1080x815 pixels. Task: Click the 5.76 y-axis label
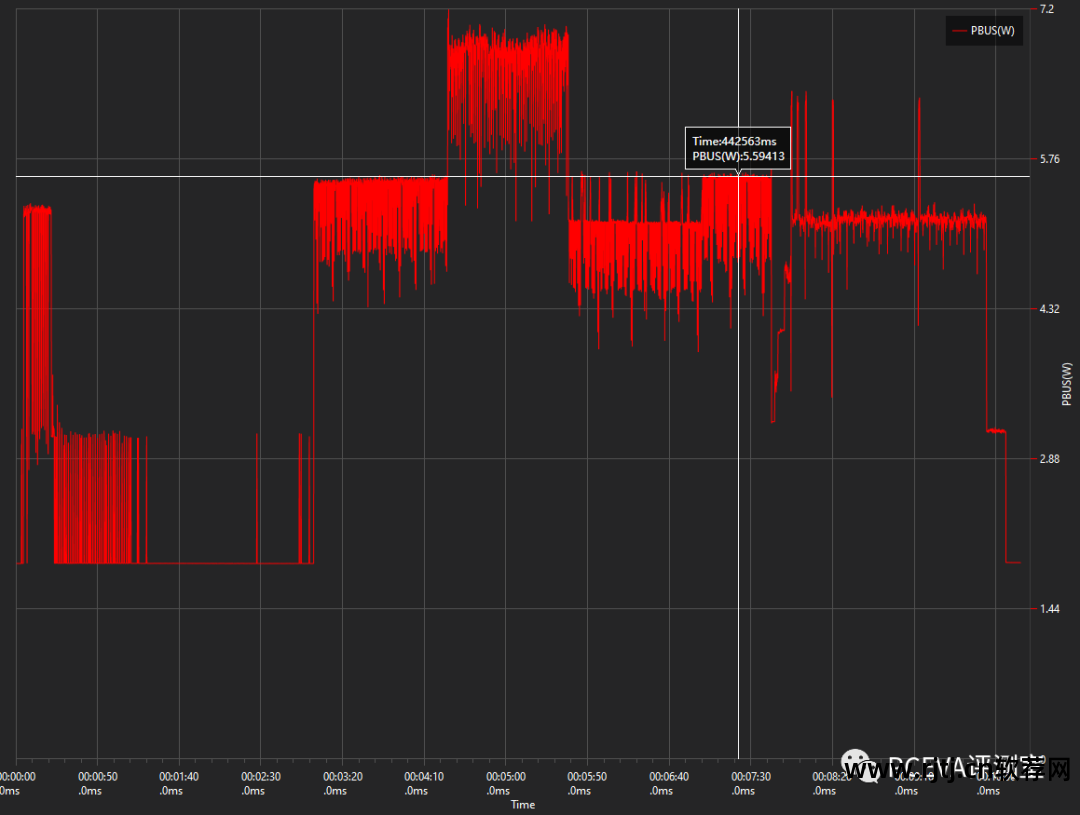coord(1050,159)
